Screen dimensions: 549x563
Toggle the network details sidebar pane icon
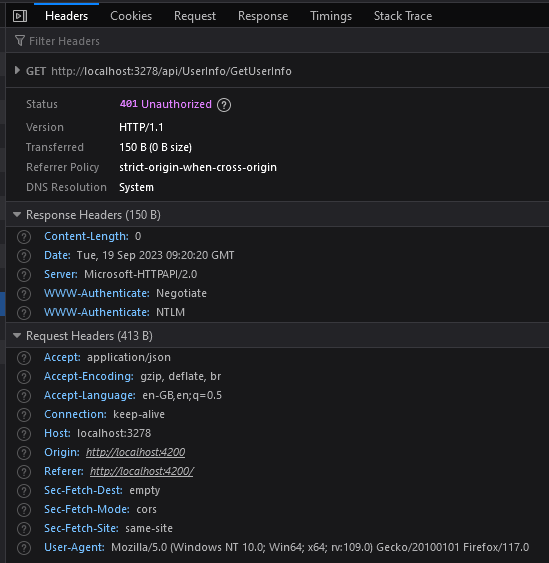20,16
